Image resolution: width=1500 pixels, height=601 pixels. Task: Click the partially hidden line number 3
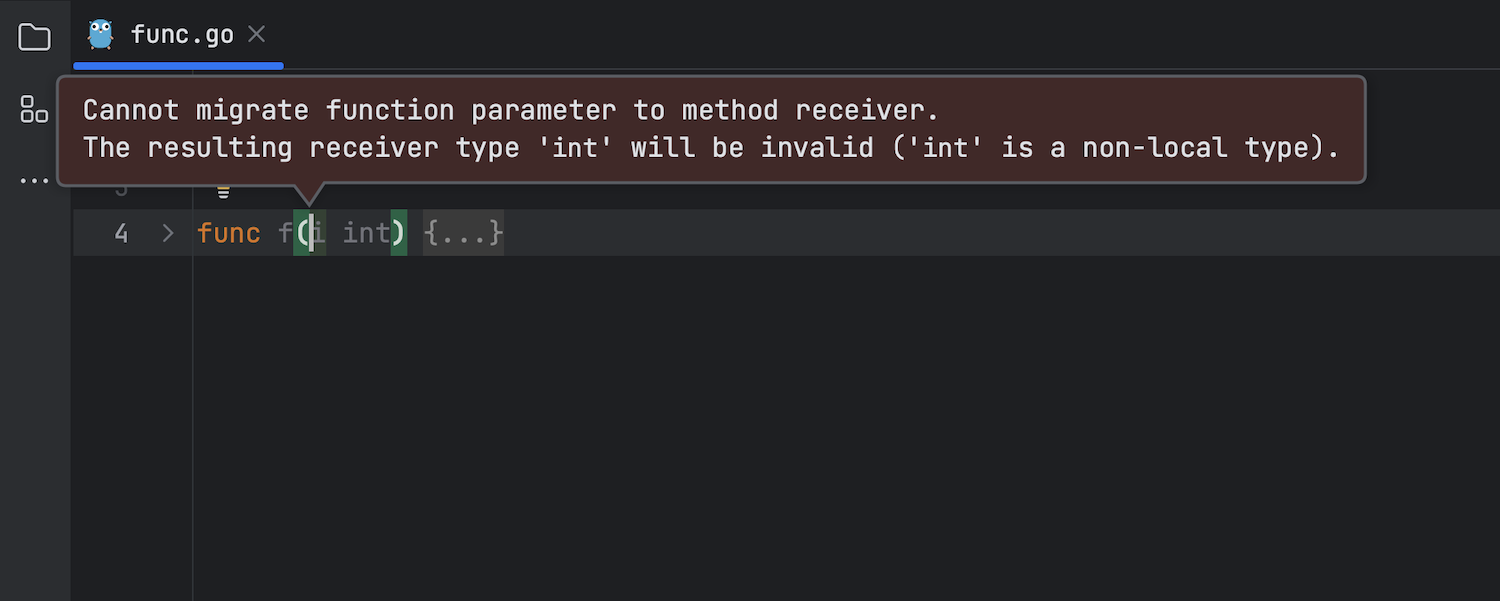click(x=121, y=190)
